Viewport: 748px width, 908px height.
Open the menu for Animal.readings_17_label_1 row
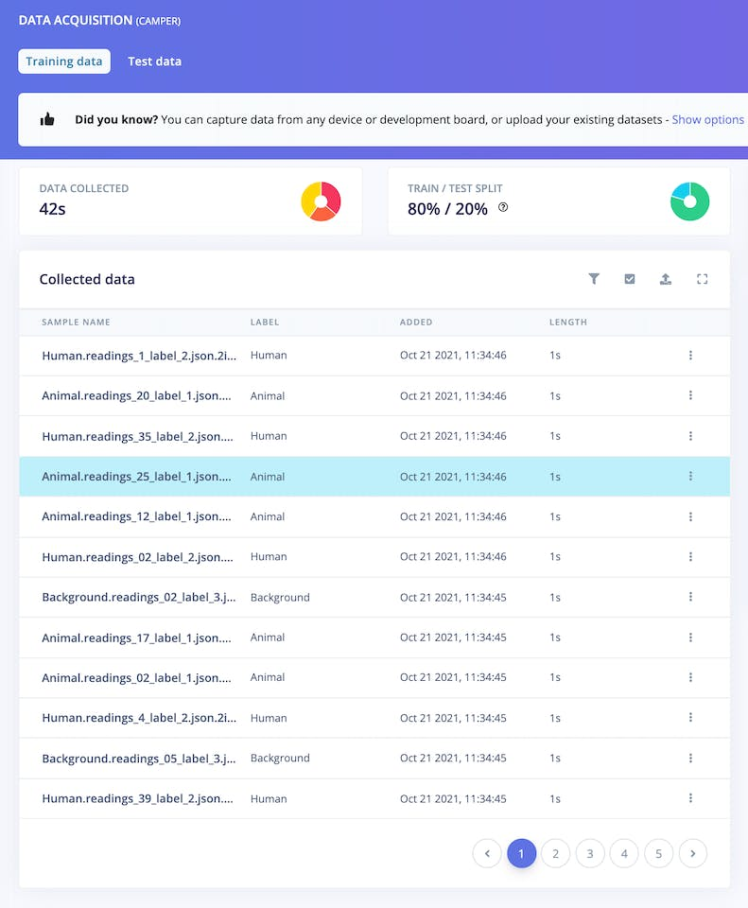691,637
